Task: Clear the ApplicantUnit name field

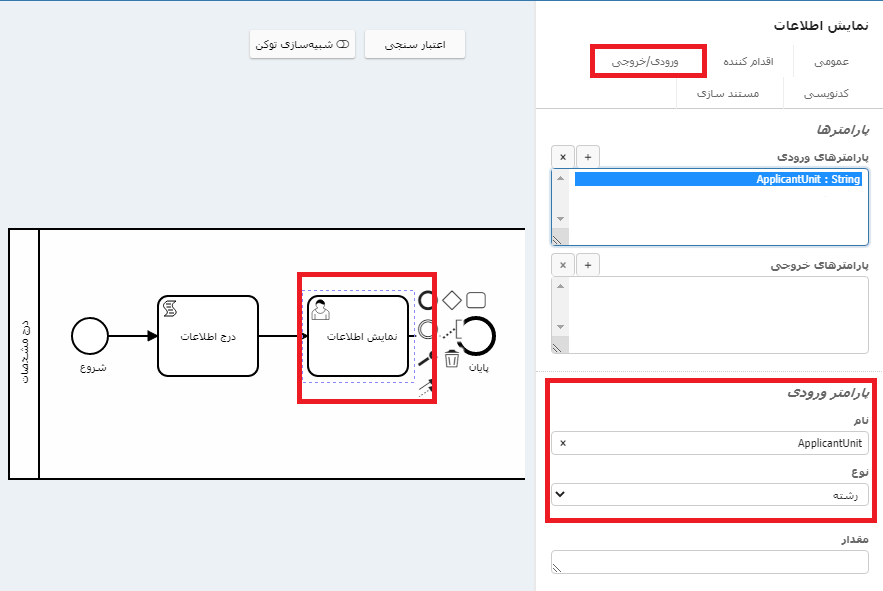Action: pyautogui.click(x=562, y=443)
